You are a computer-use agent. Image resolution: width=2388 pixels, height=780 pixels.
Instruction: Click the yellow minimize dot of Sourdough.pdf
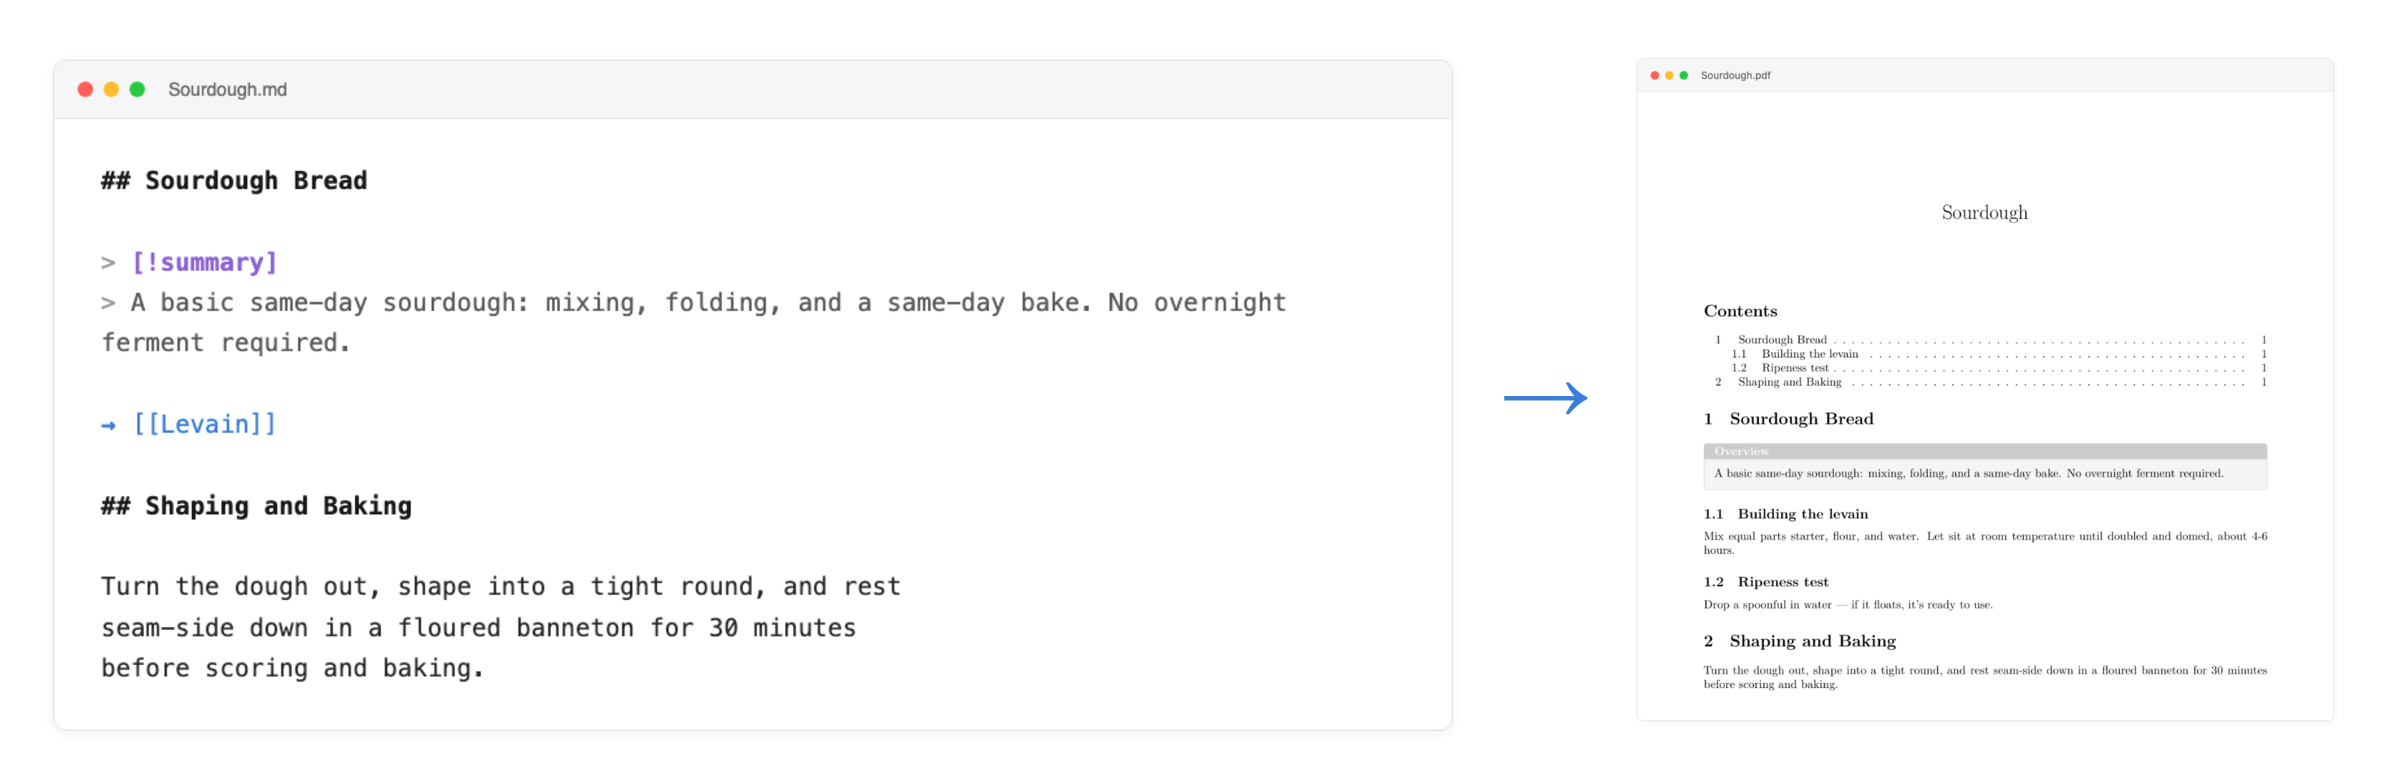(x=1669, y=76)
